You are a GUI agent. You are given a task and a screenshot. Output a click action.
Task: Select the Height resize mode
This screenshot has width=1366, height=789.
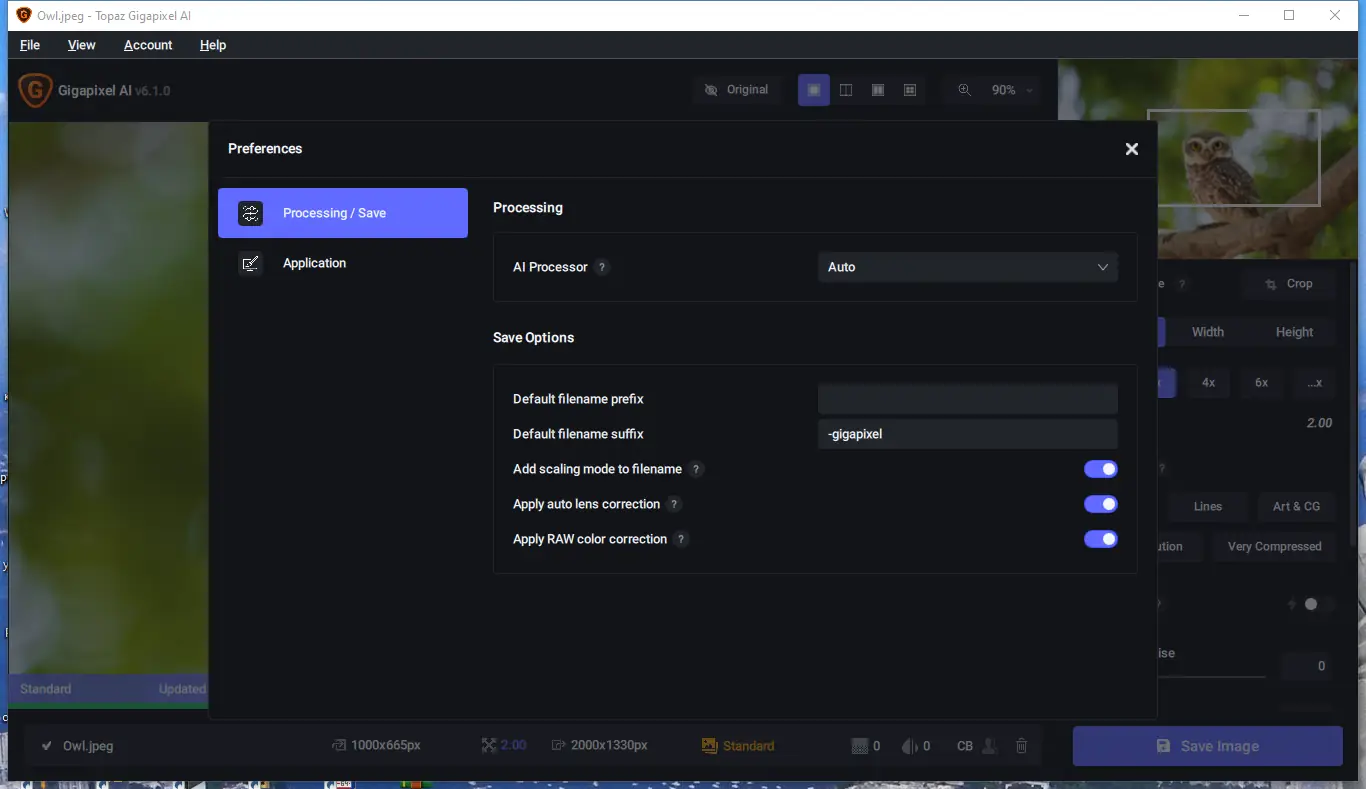click(1294, 332)
